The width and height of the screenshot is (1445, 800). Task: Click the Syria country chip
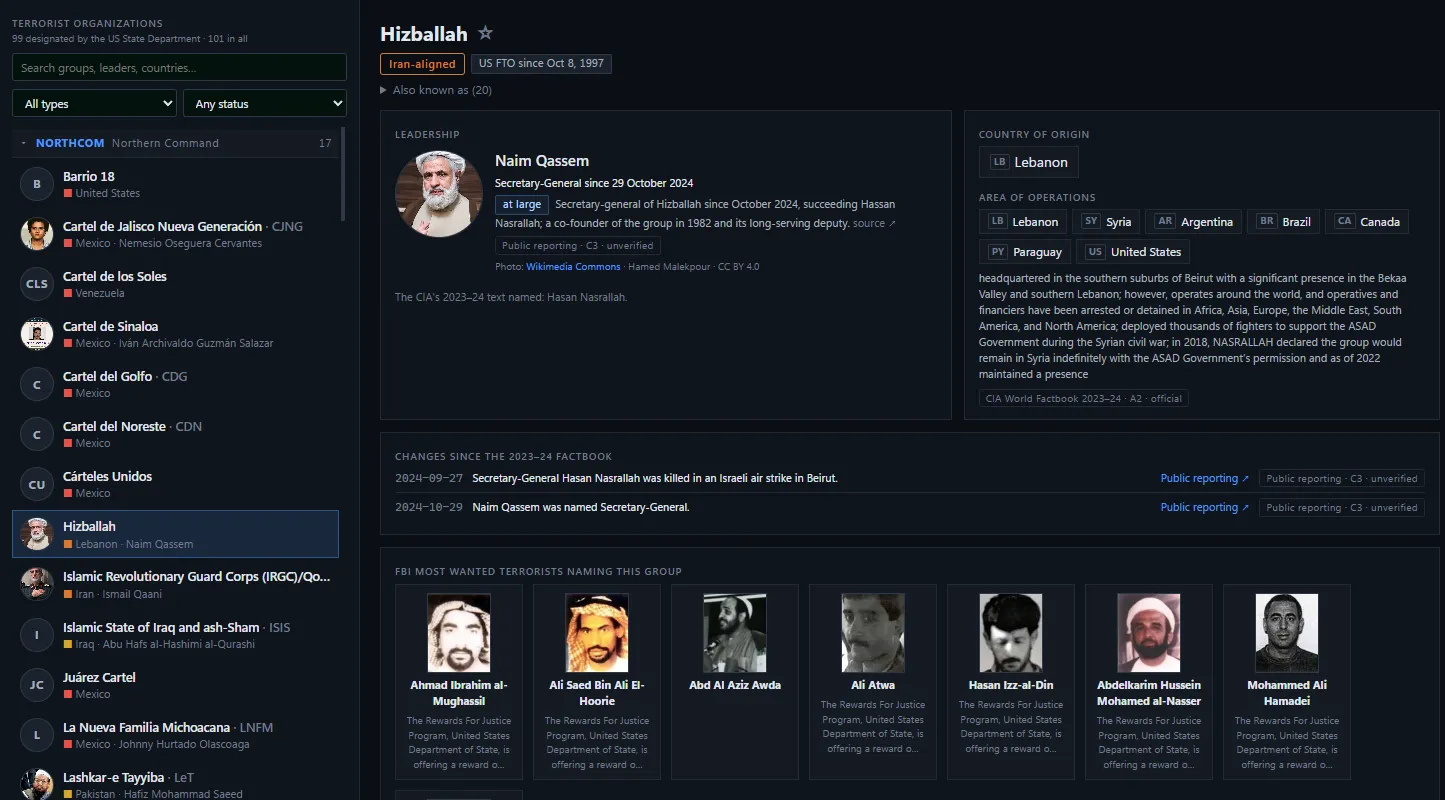(x=1108, y=222)
